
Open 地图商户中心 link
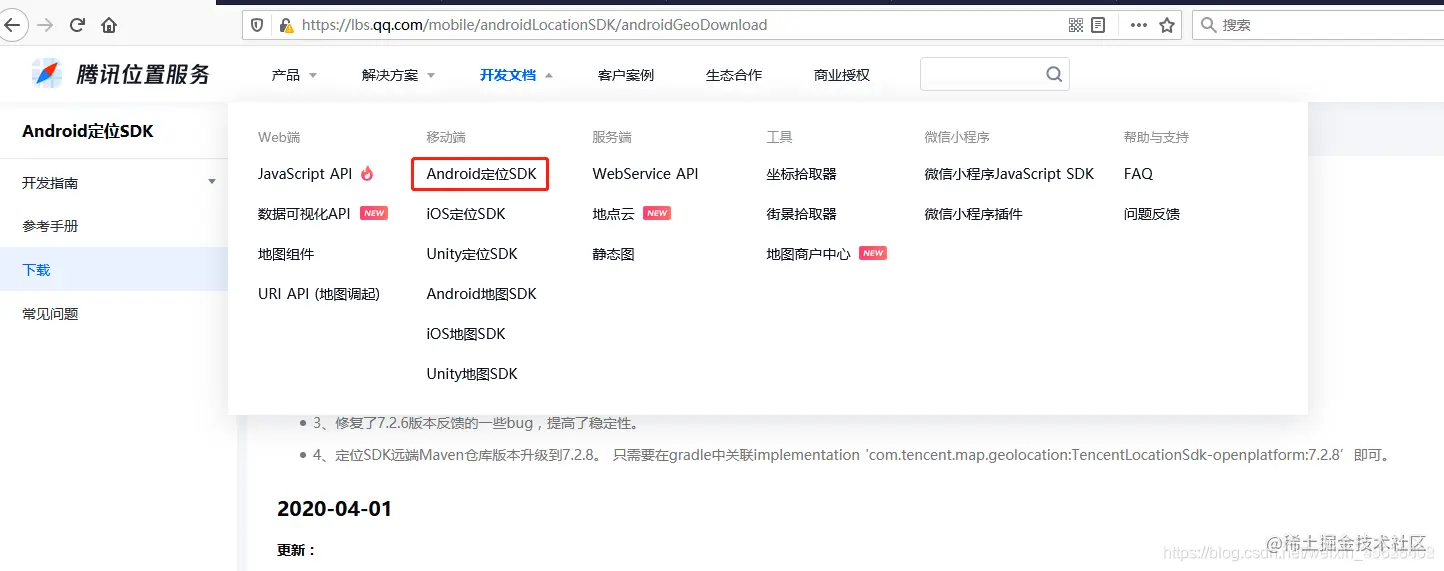pyautogui.click(x=808, y=254)
